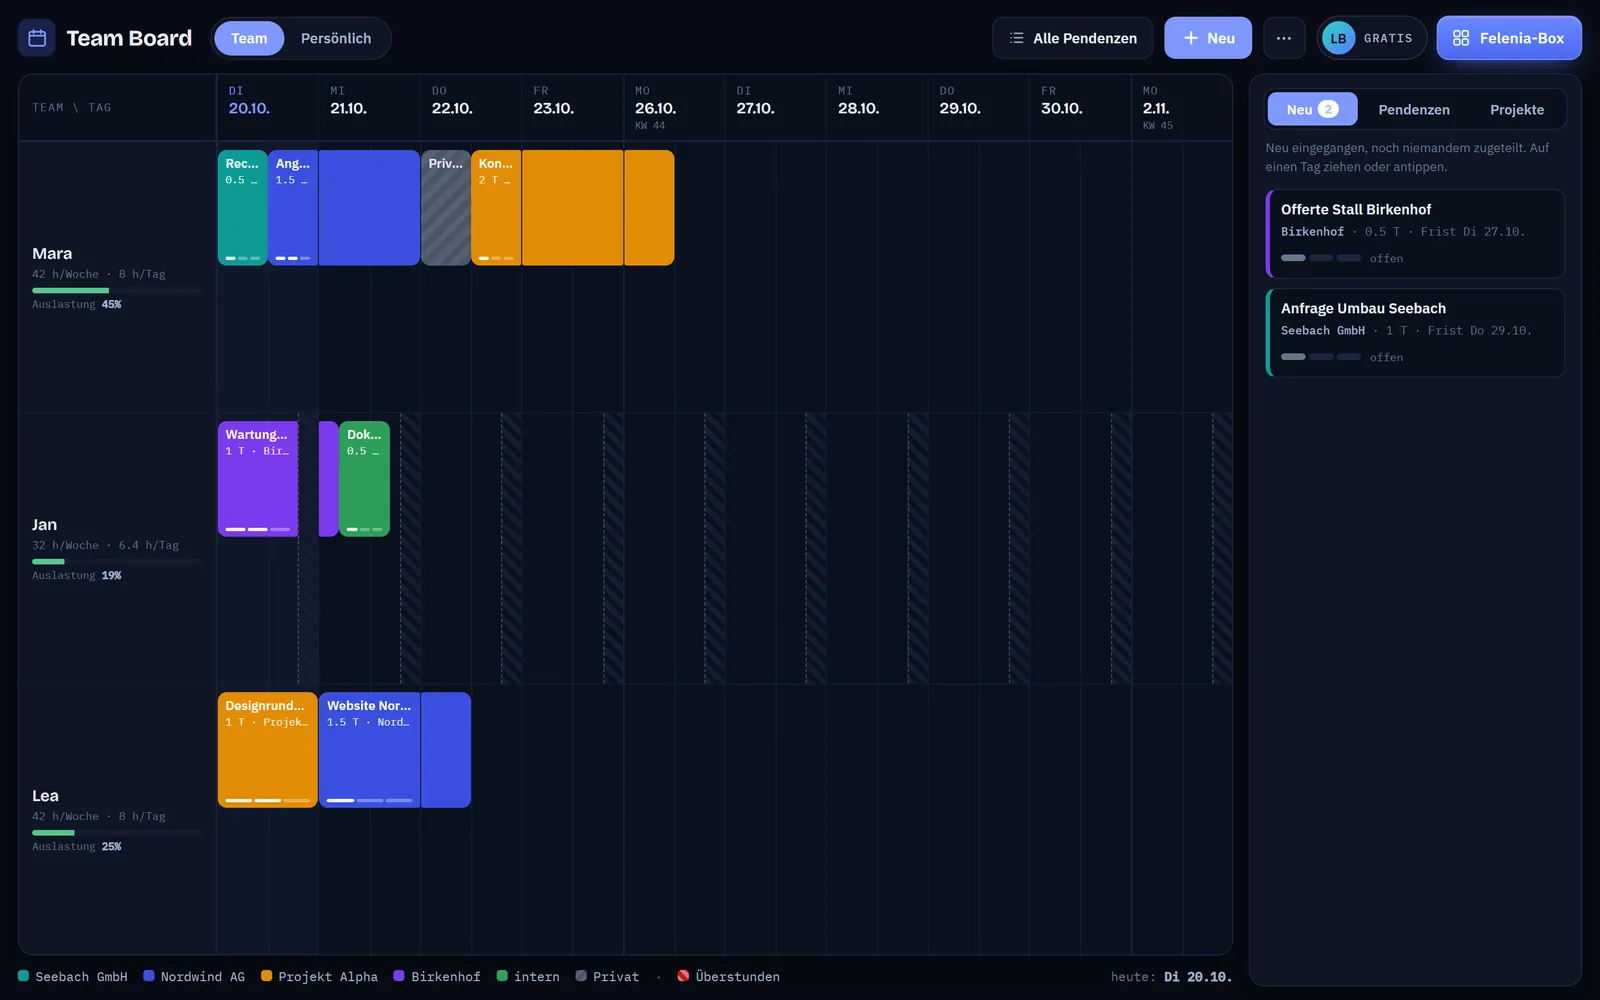Open the GRATIS plan account menu
Viewport: 1600px width, 1000px height.
pos(1372,38)
